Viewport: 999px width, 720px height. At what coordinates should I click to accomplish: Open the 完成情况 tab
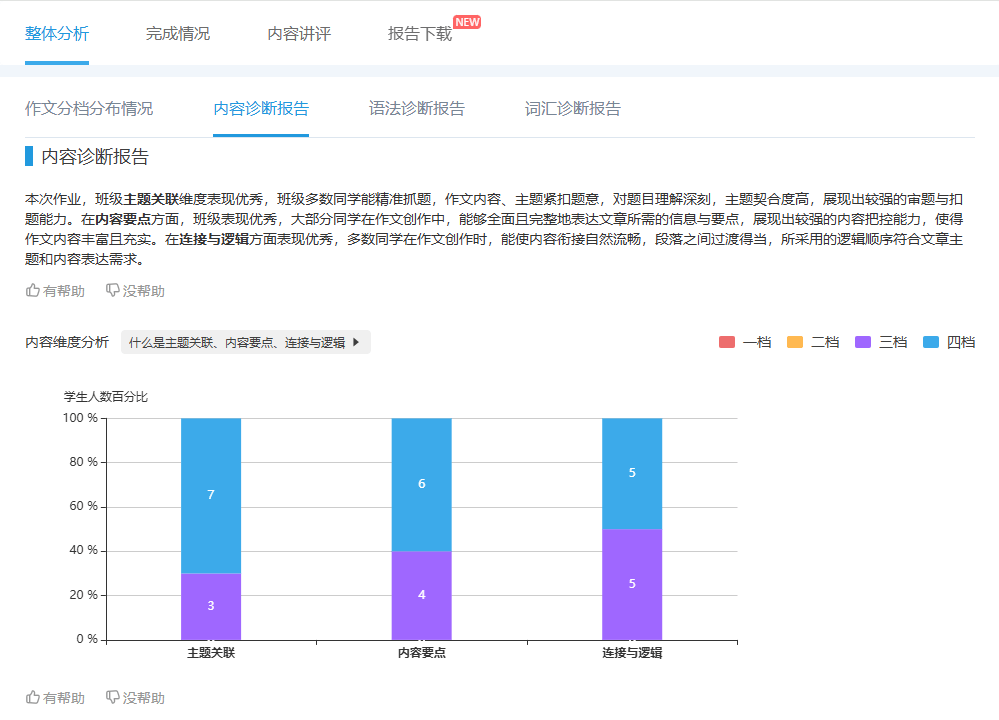click(x=178, y=34)
